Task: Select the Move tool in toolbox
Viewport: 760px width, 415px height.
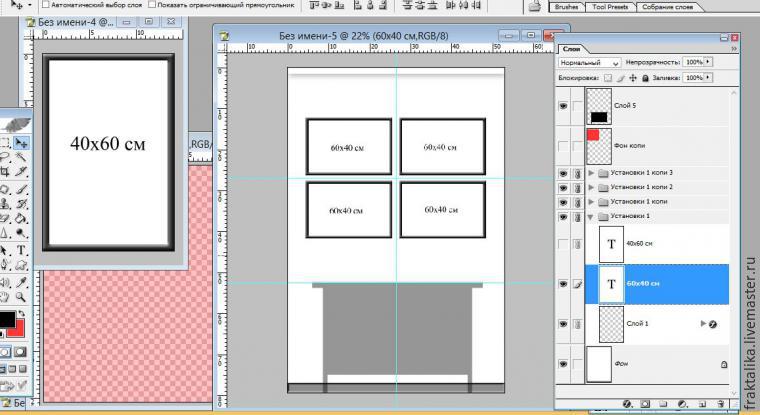Action: tap(22, 143)
